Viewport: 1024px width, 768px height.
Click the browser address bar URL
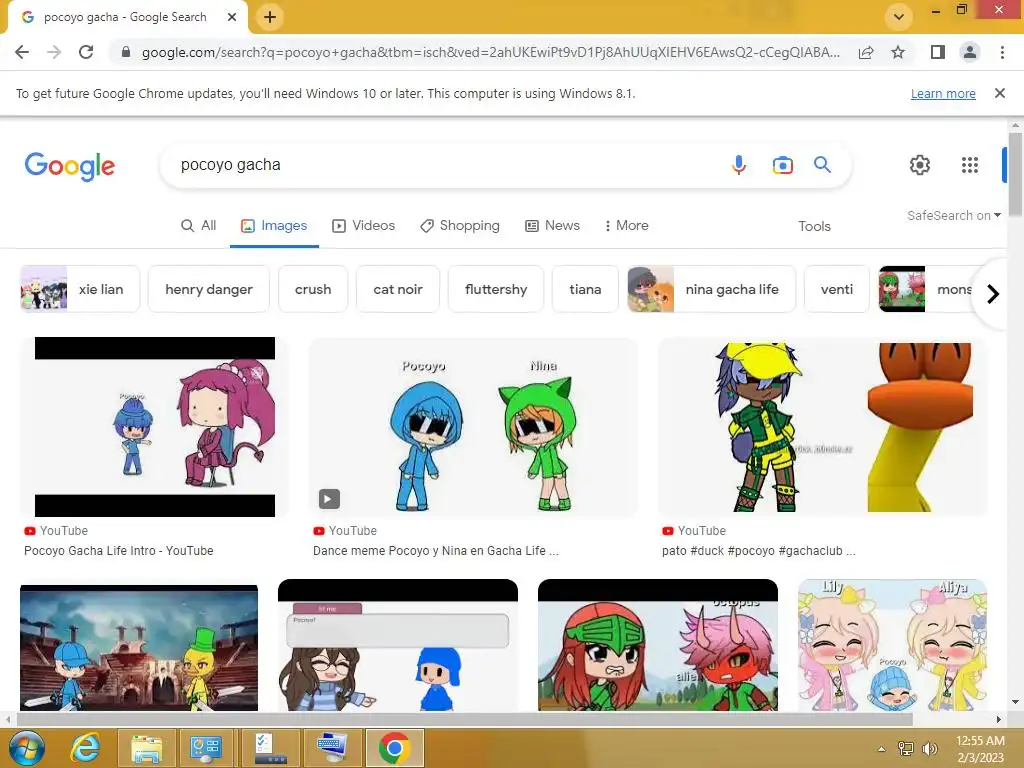pyautogui.click(x=490, y=52)
